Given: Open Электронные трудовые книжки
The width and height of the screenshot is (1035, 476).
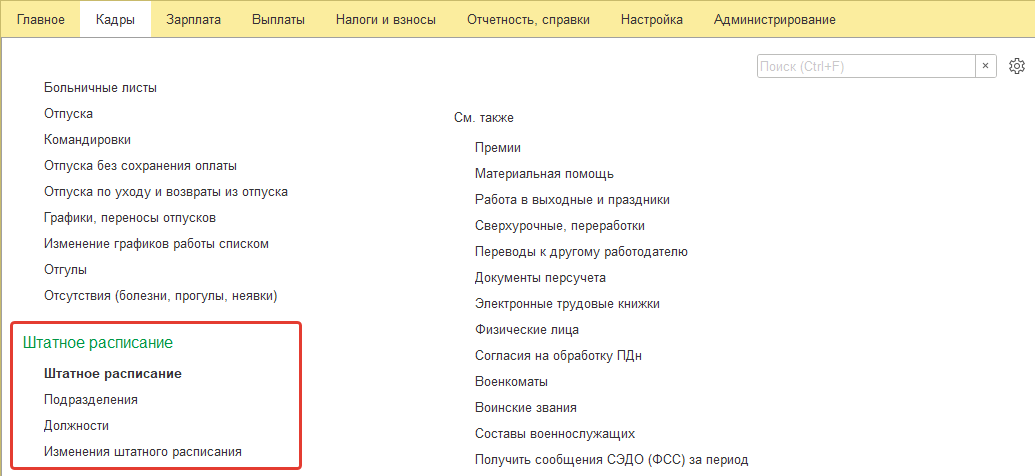Looking at the screenshot, I should [567, 304].
